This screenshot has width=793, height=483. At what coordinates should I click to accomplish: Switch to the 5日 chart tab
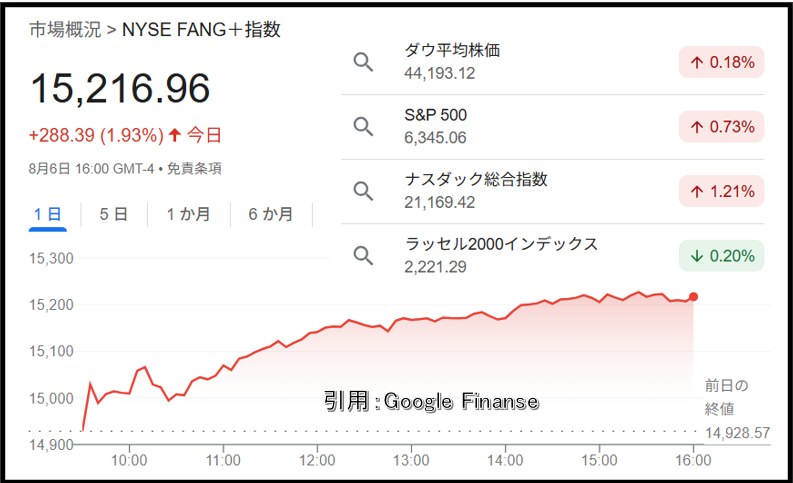click(x=113, y=214)
